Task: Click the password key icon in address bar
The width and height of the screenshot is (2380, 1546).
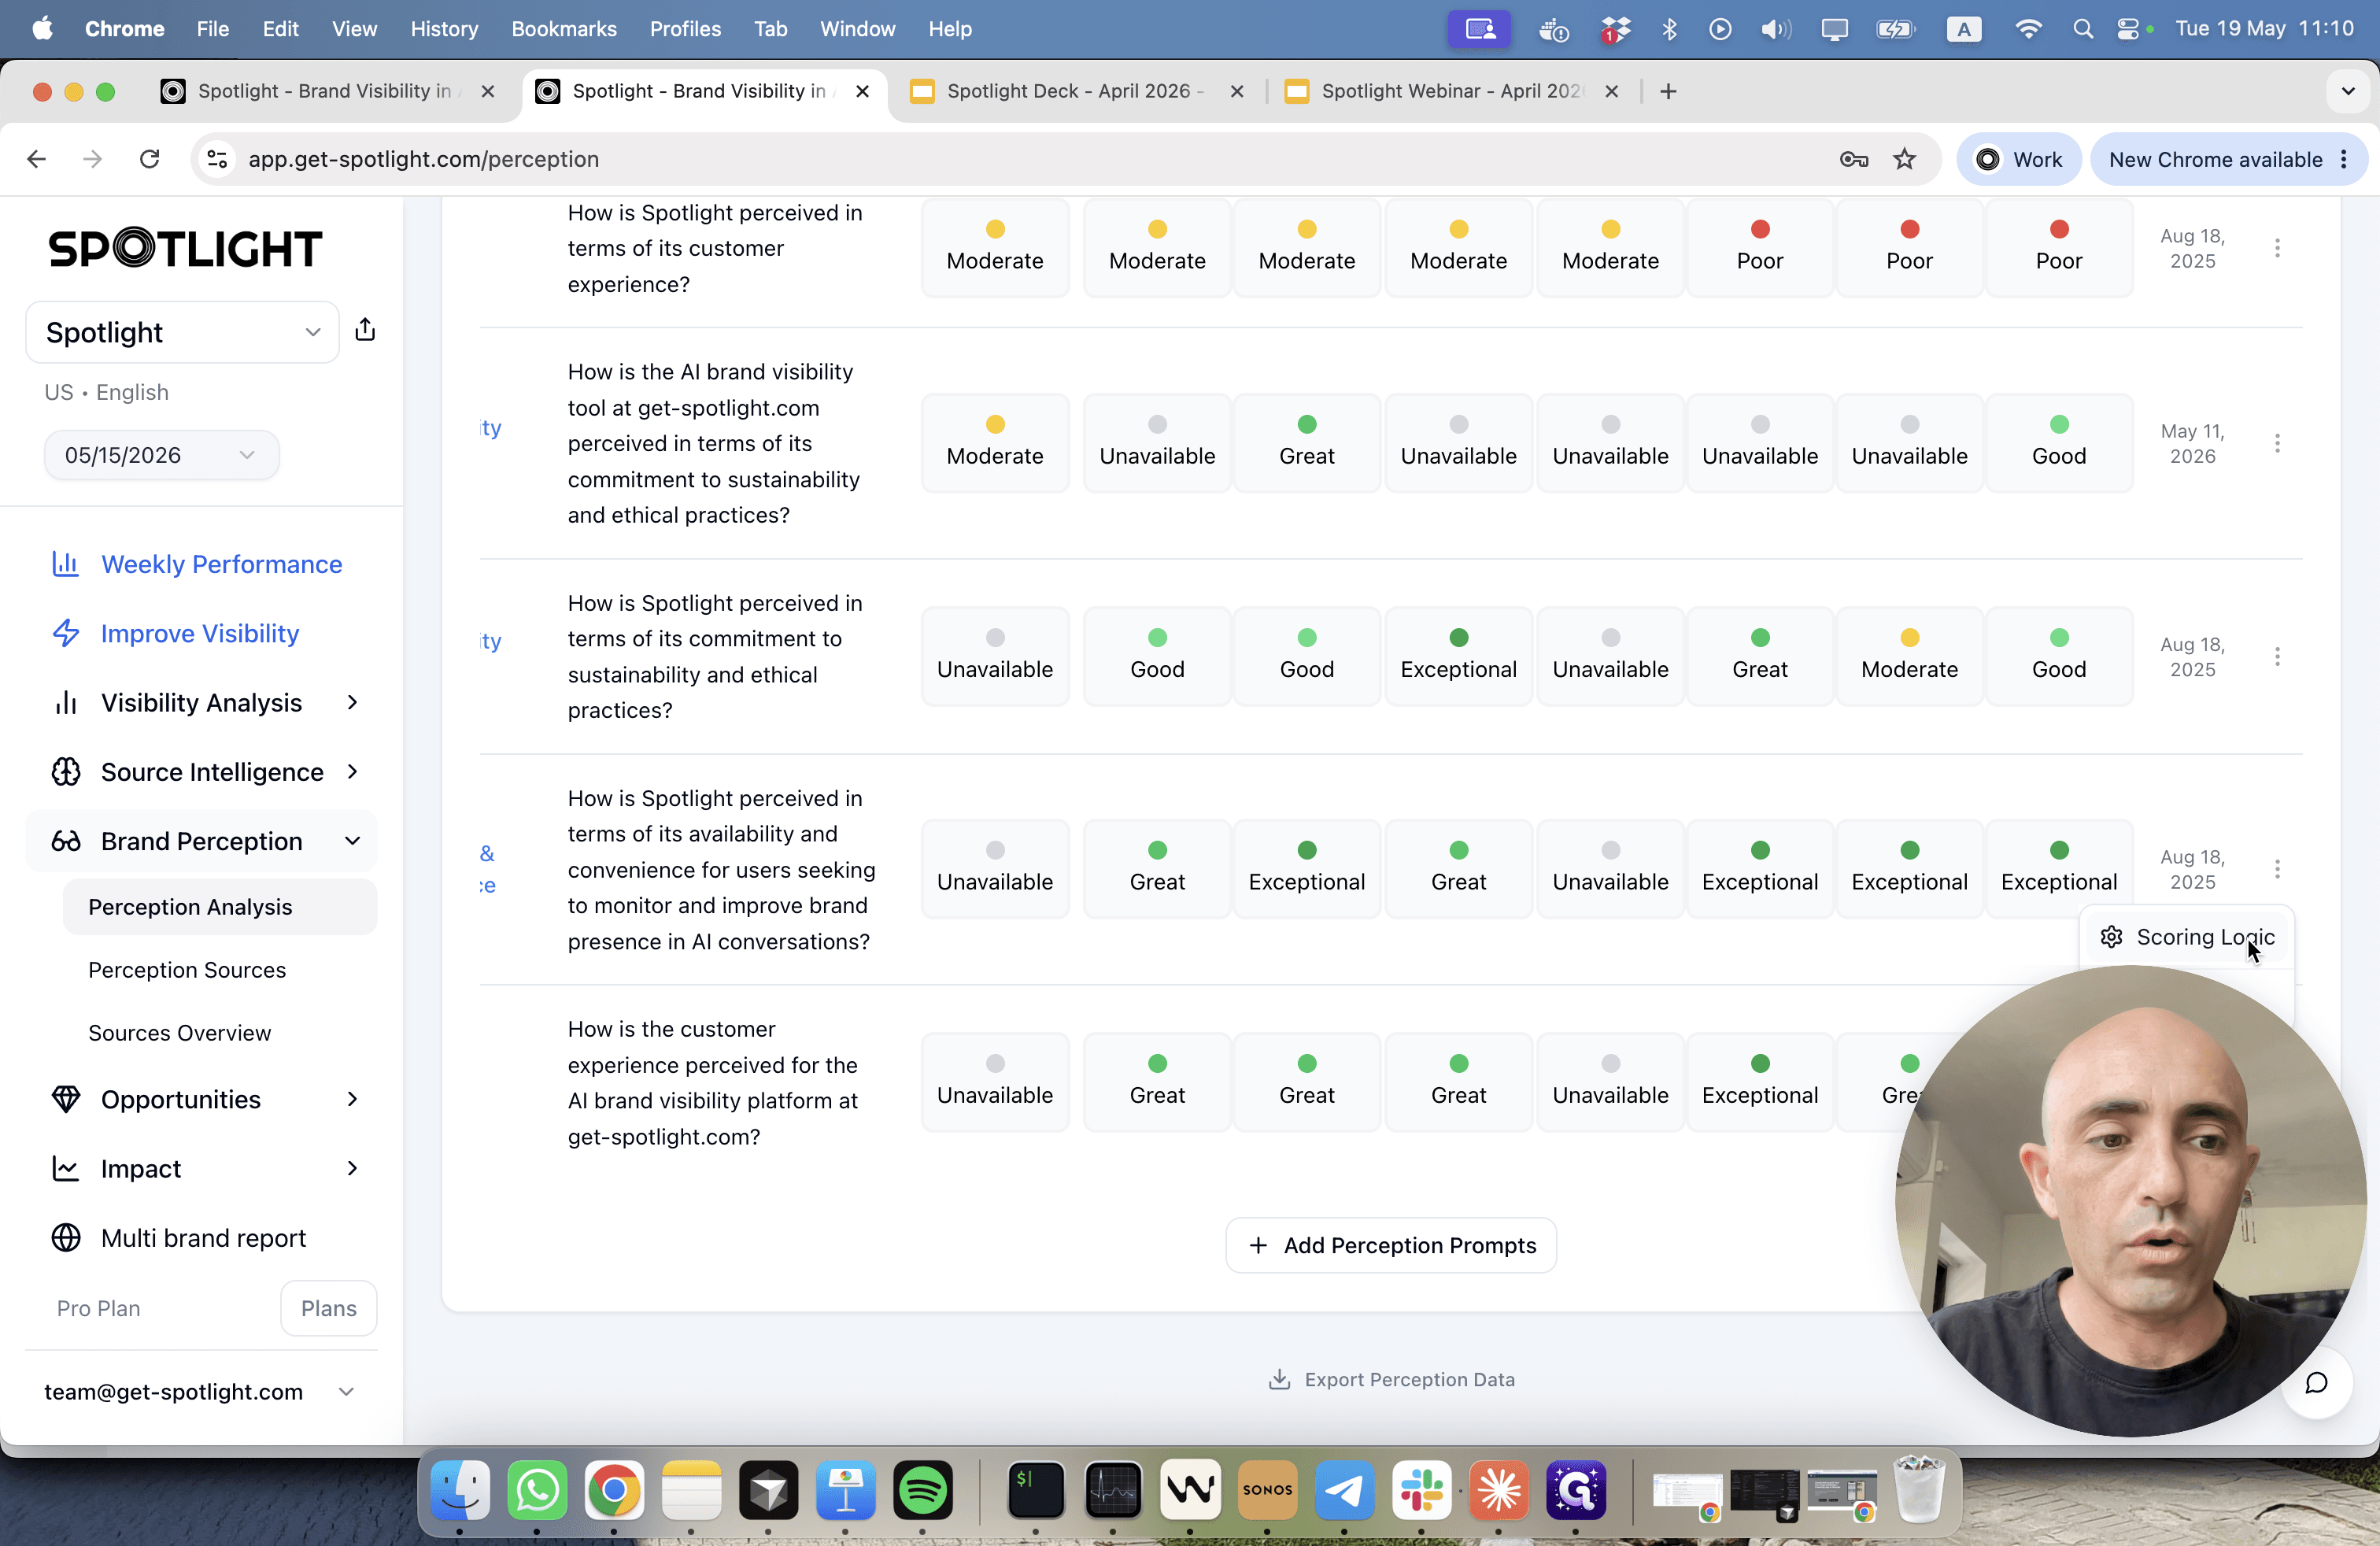Action: click(1853, 159)
